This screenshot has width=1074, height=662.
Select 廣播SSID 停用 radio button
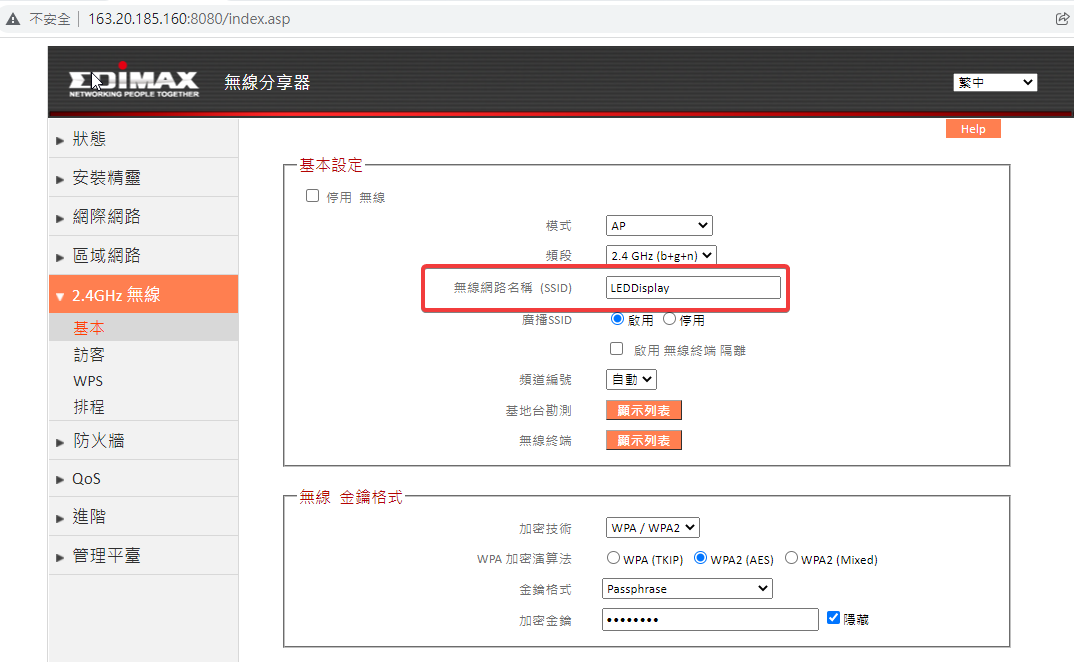669,319
